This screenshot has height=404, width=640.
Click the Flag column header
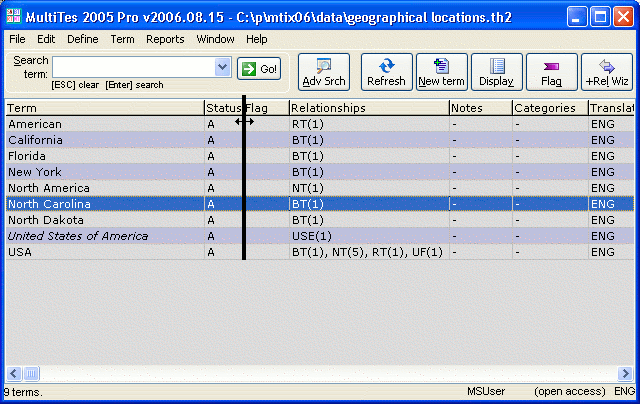(x=267, y=108)
